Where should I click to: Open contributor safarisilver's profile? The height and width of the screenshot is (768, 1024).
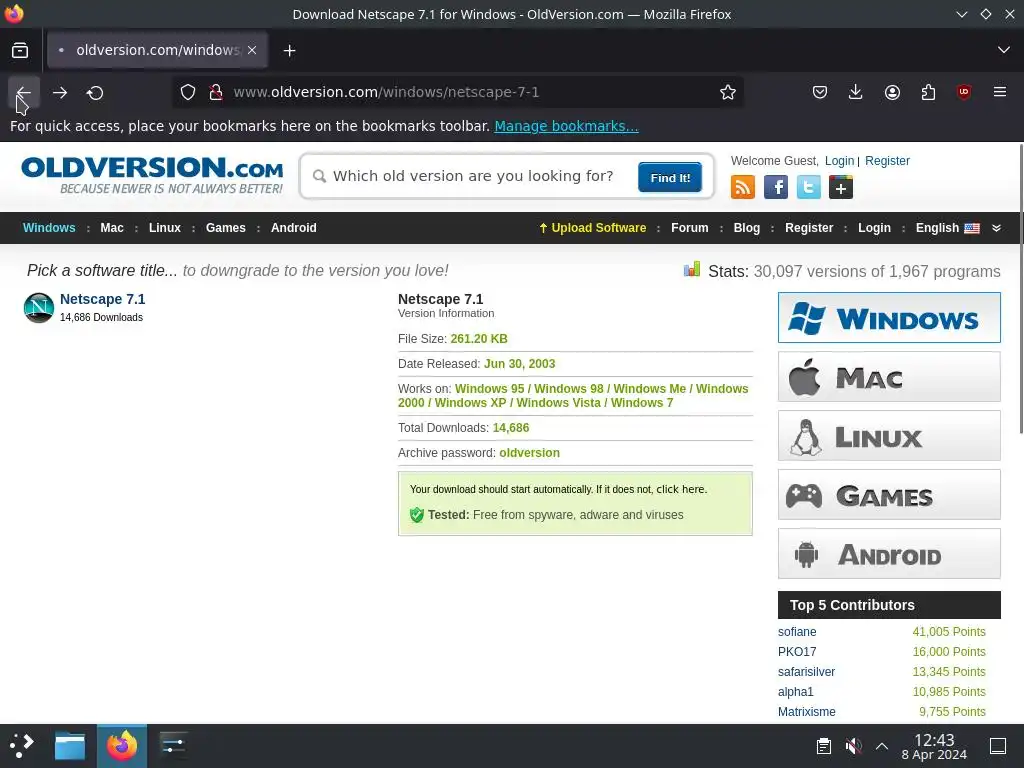point(806,671)
